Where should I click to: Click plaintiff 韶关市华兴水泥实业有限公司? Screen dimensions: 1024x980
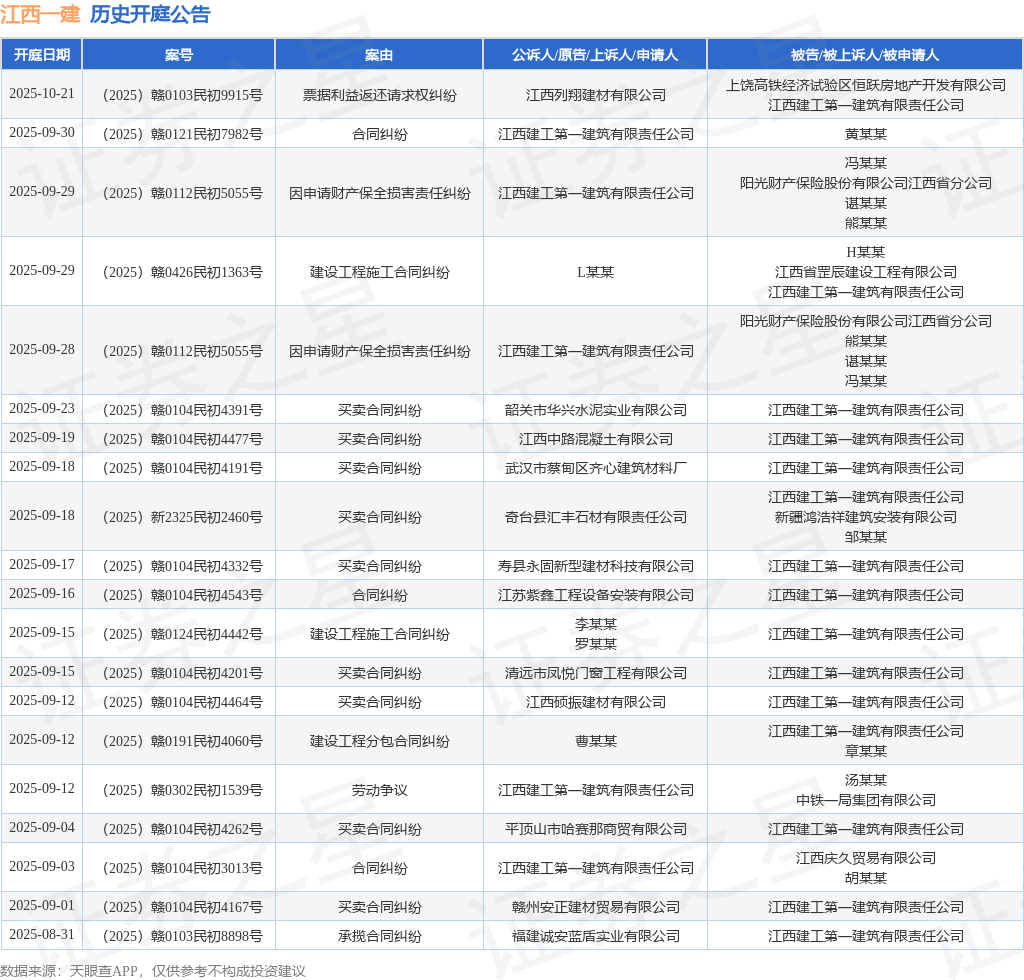point(596,410)
